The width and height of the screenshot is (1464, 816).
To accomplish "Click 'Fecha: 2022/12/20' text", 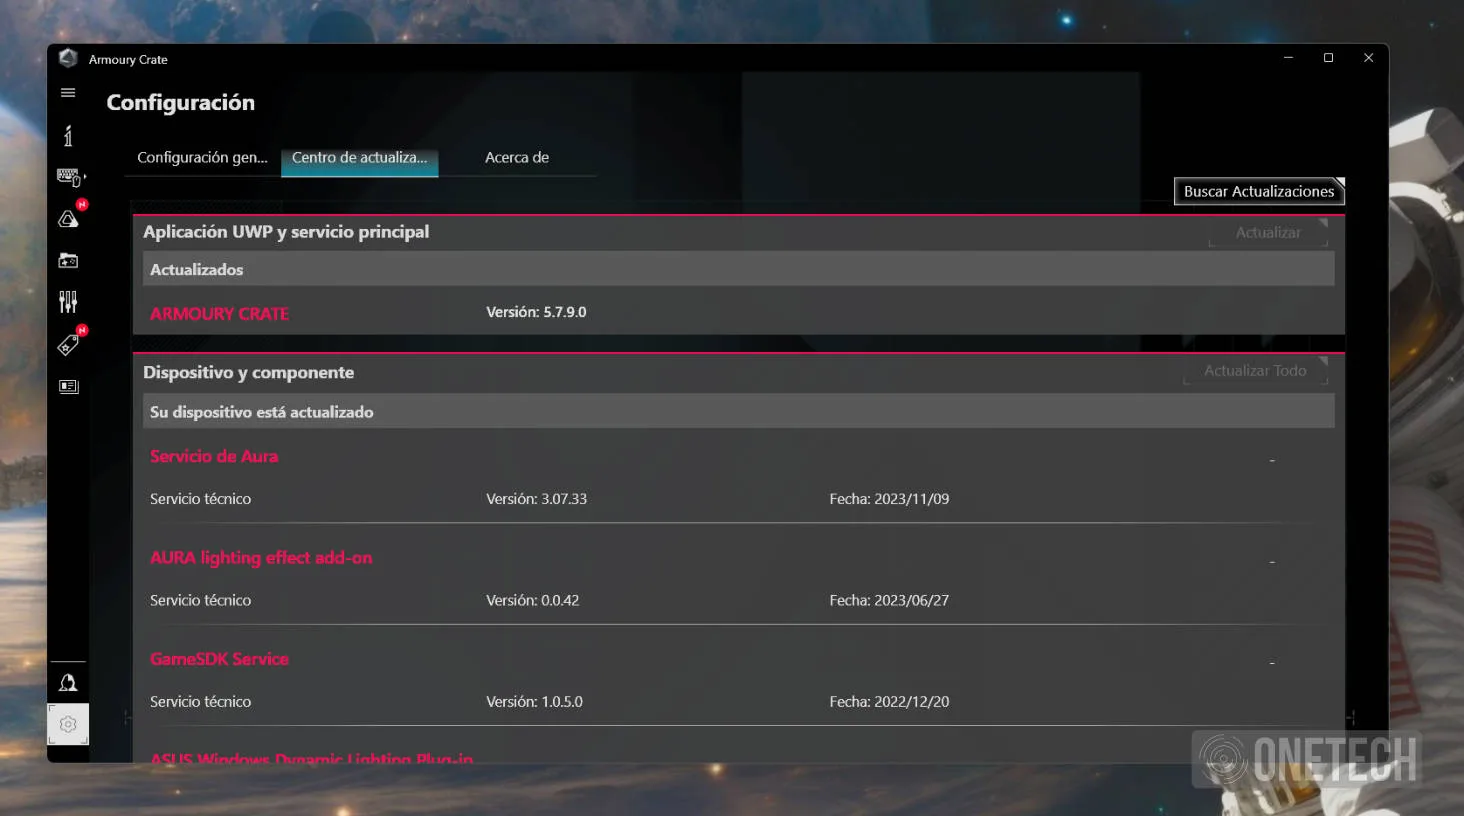I will coord(889,702).
